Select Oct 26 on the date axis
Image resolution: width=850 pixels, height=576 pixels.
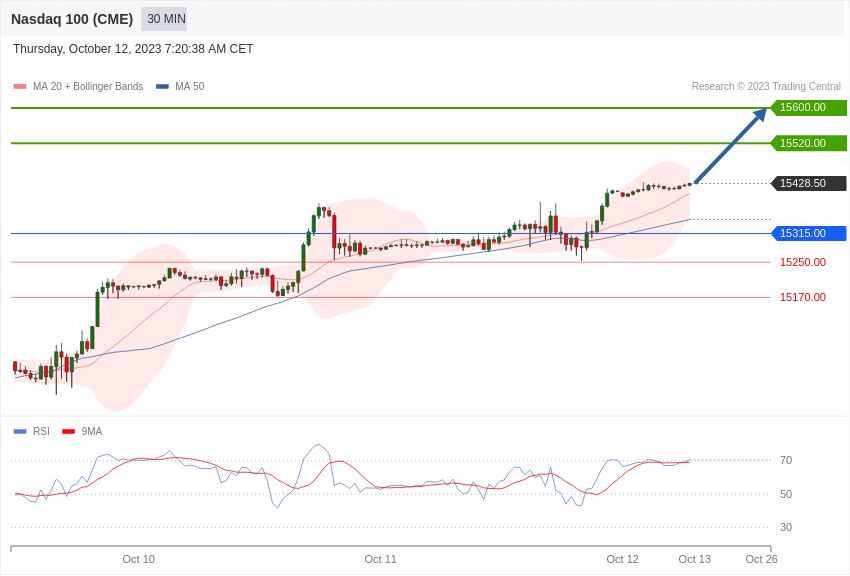point(761,559)
